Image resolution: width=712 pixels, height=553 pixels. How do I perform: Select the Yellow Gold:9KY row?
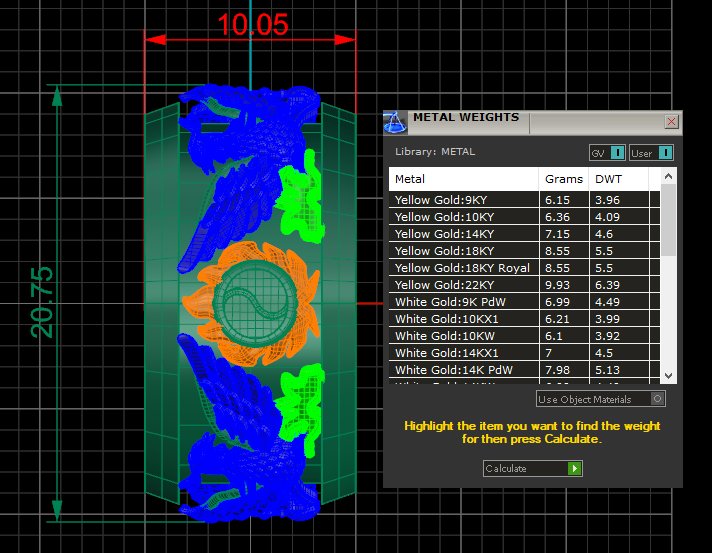524,200
